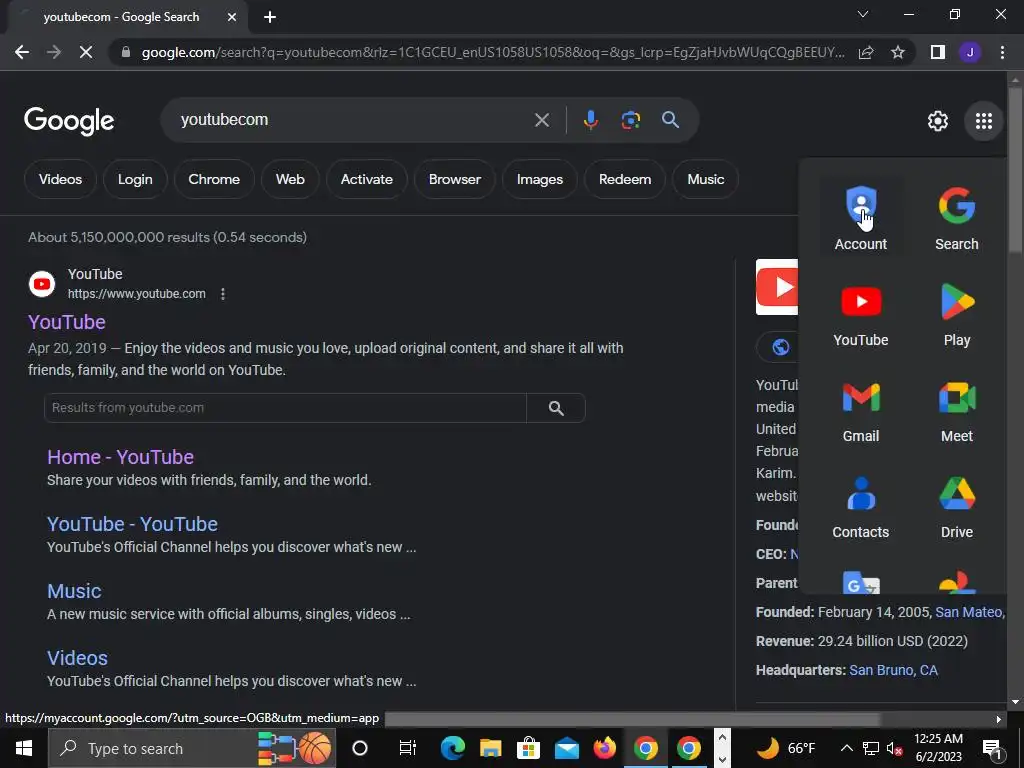Switch to Images results
1024x768 pixels.
coord(539,180)
